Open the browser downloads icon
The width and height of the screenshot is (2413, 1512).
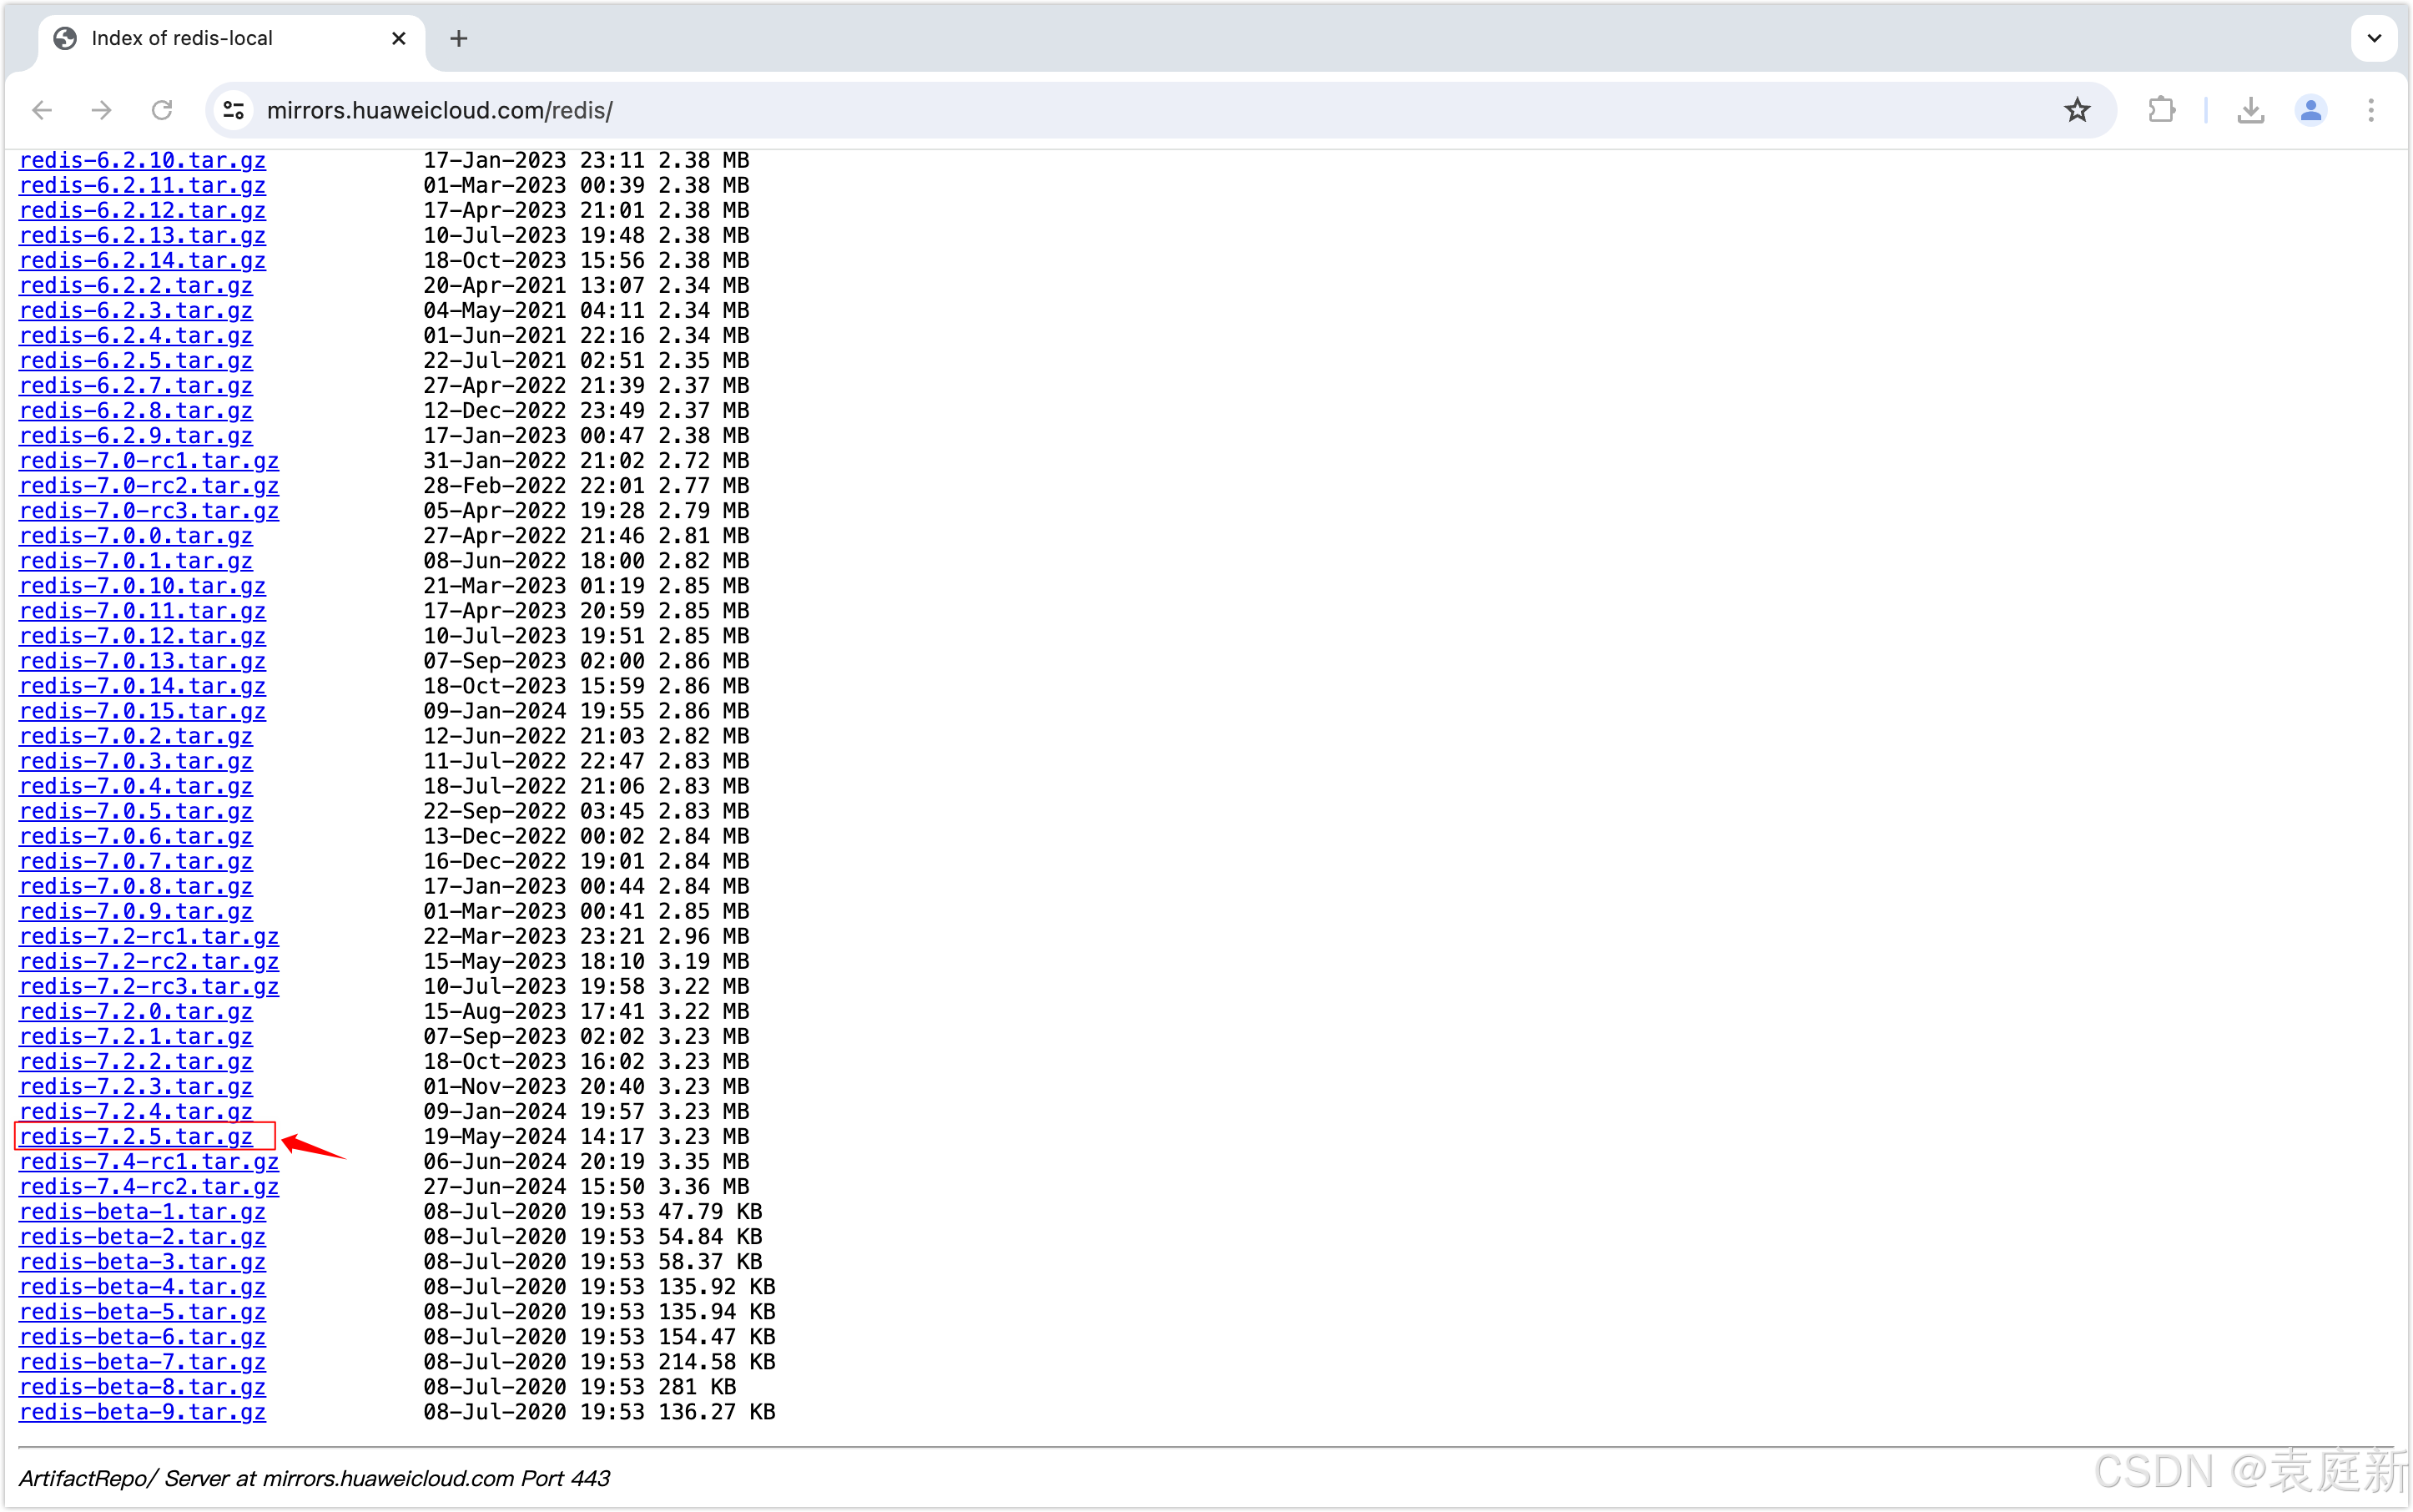[2250, 110]
